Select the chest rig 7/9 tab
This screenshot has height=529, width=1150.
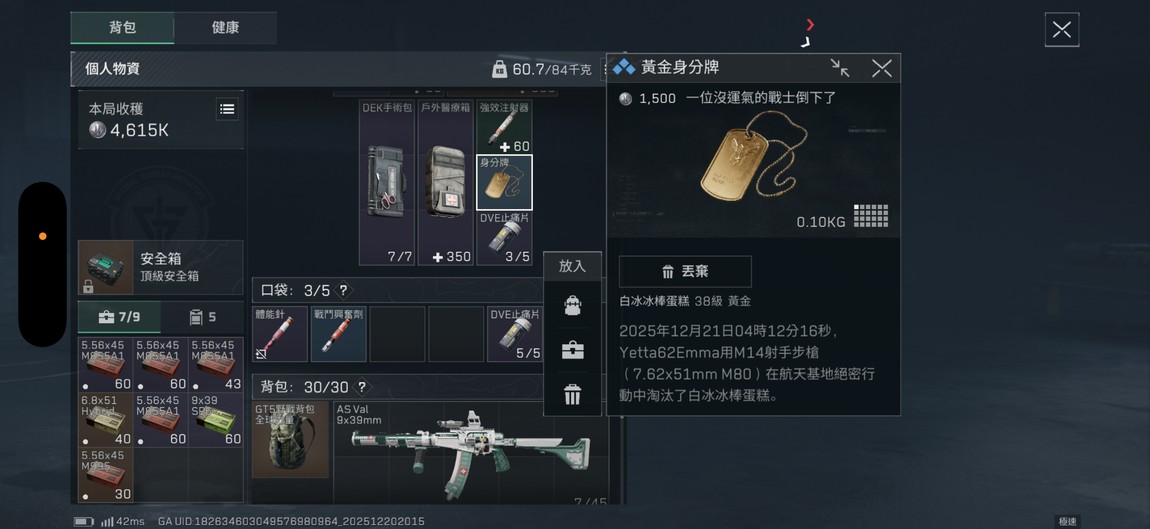tap(119, 317)
